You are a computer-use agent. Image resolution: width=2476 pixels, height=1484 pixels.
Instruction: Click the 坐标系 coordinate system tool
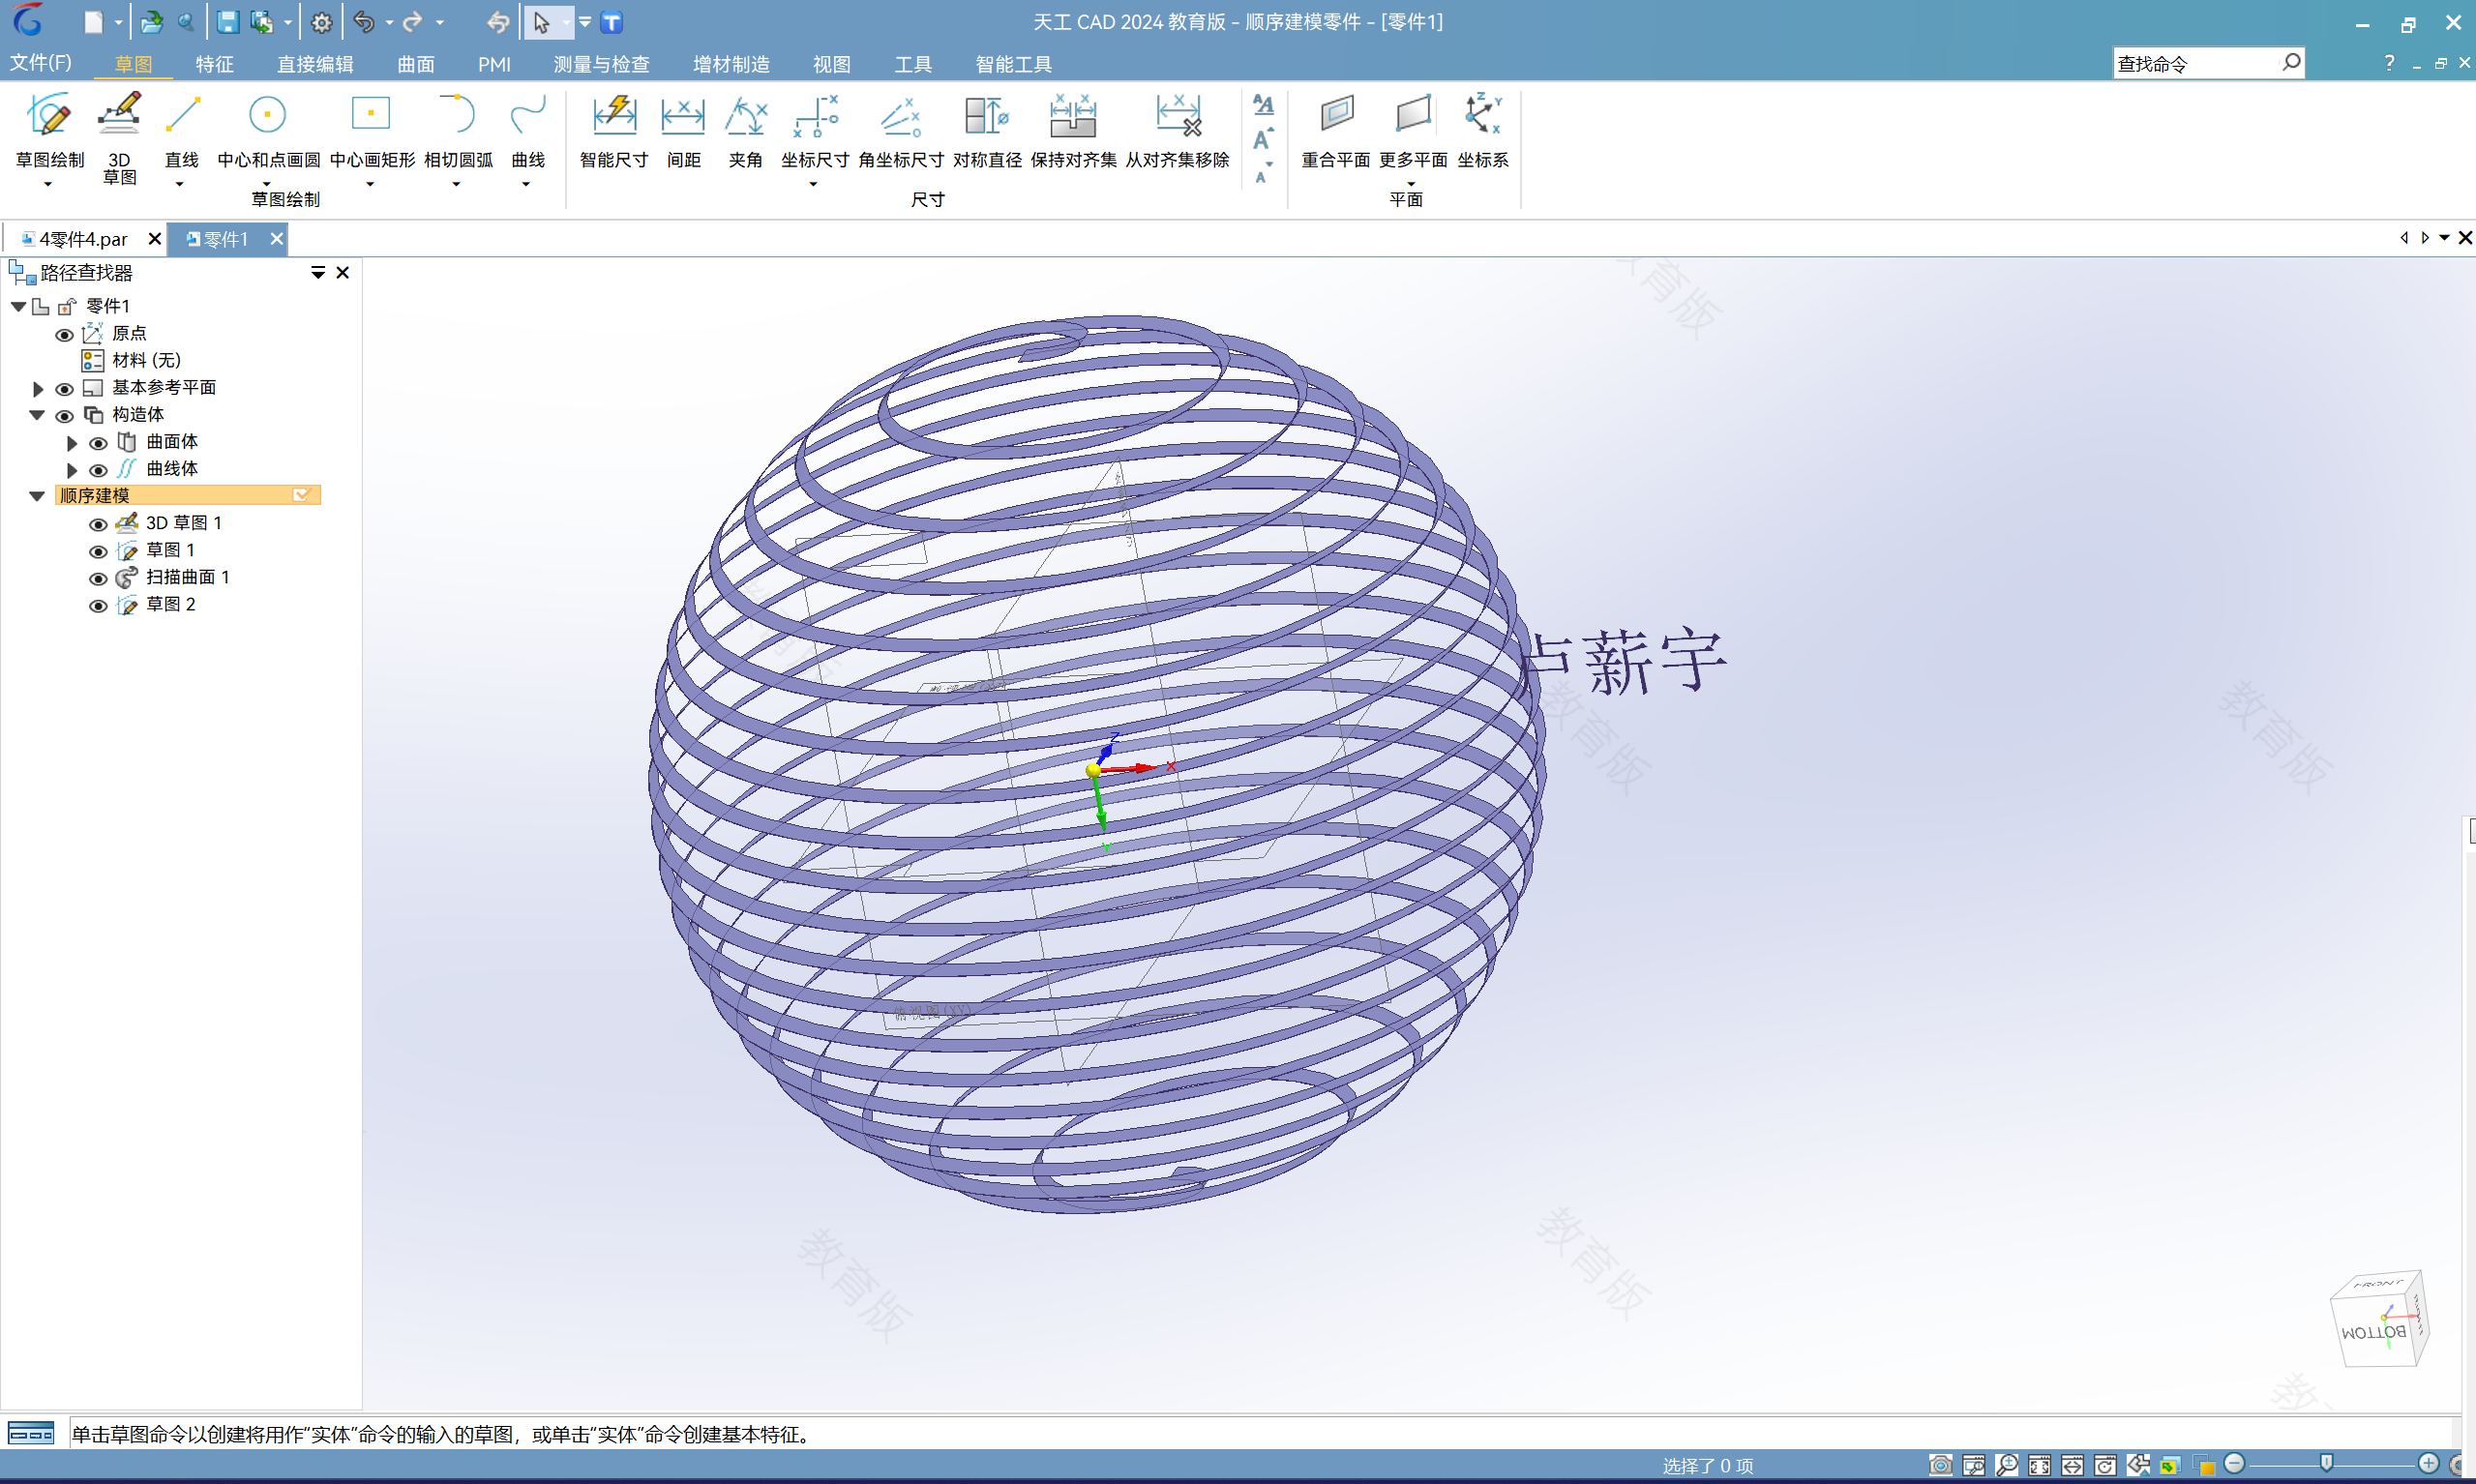(1482, 131)
